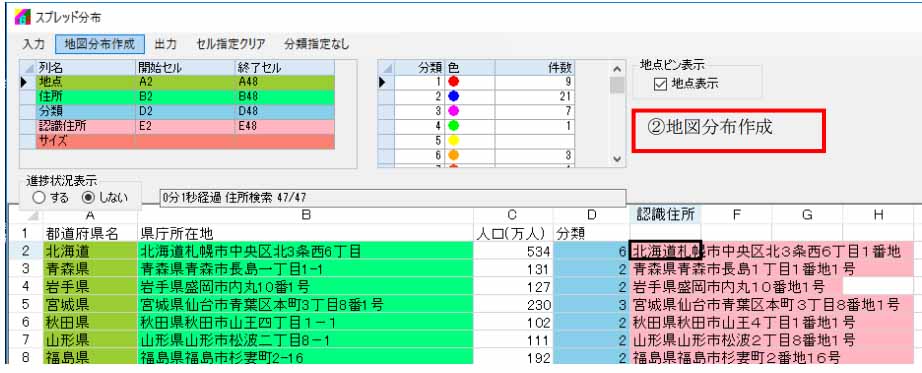Select spreadsheet column header C
Image resolution: width=922 pixels, height=373 pixels.
point(513,215)
